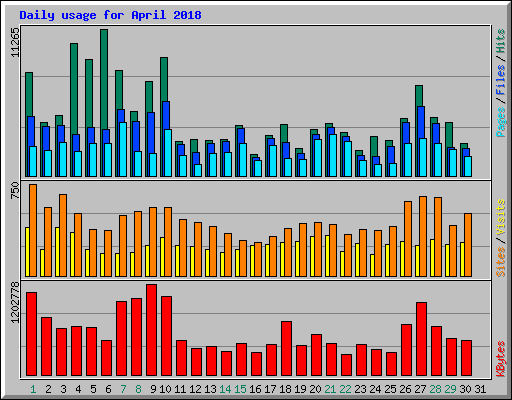Click day label 29 on the x-axis
The image size is (512, 400).
pyautogui.click(x=450, y=389)
